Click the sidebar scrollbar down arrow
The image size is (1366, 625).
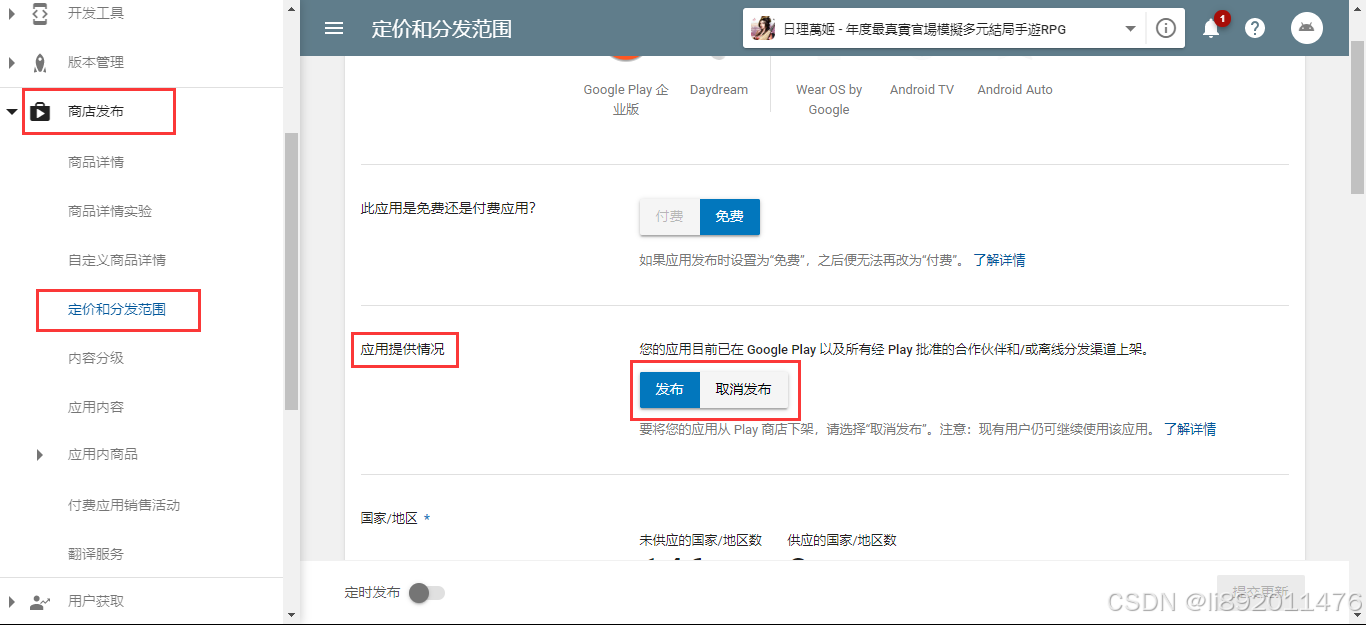[x=291, y=615]
